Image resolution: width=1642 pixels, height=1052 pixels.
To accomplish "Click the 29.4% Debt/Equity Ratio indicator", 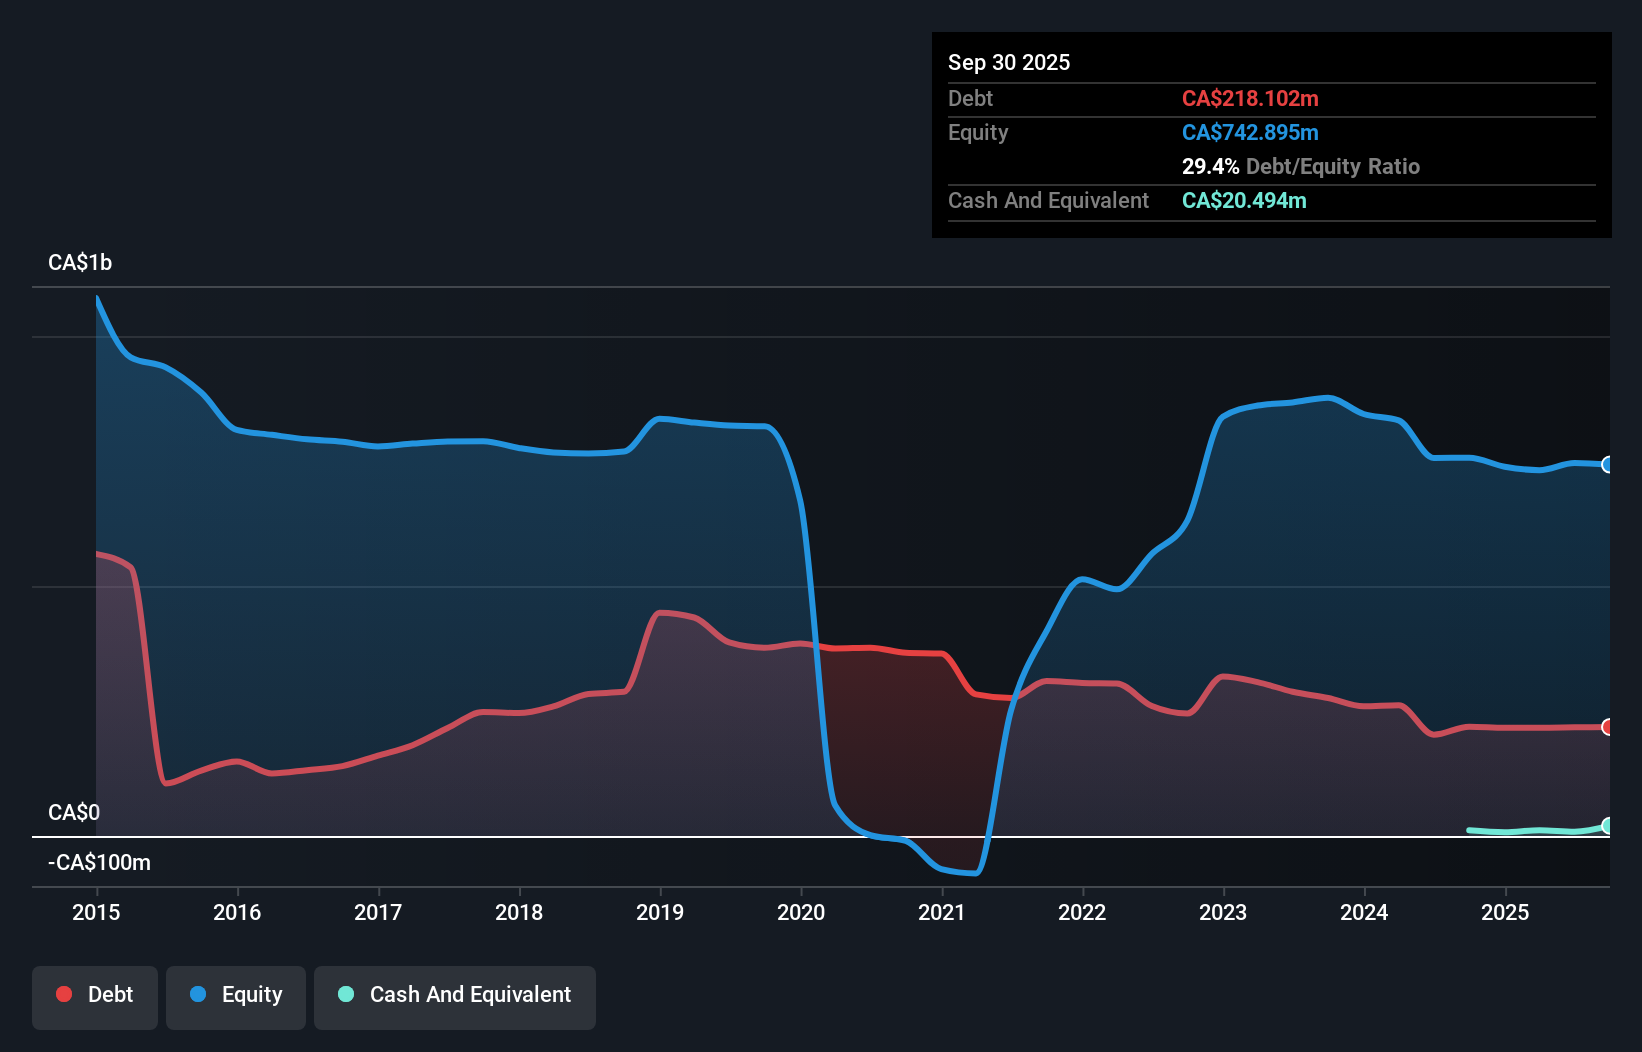I will 1301,166.
